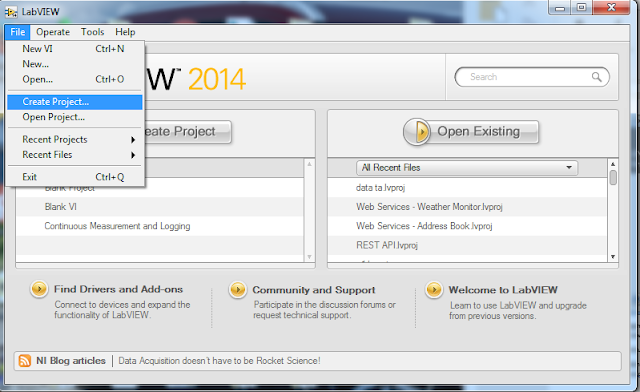Click recent files scrollbar down arrow
Viewport: 640px width, 392px height.
[613, 257]
